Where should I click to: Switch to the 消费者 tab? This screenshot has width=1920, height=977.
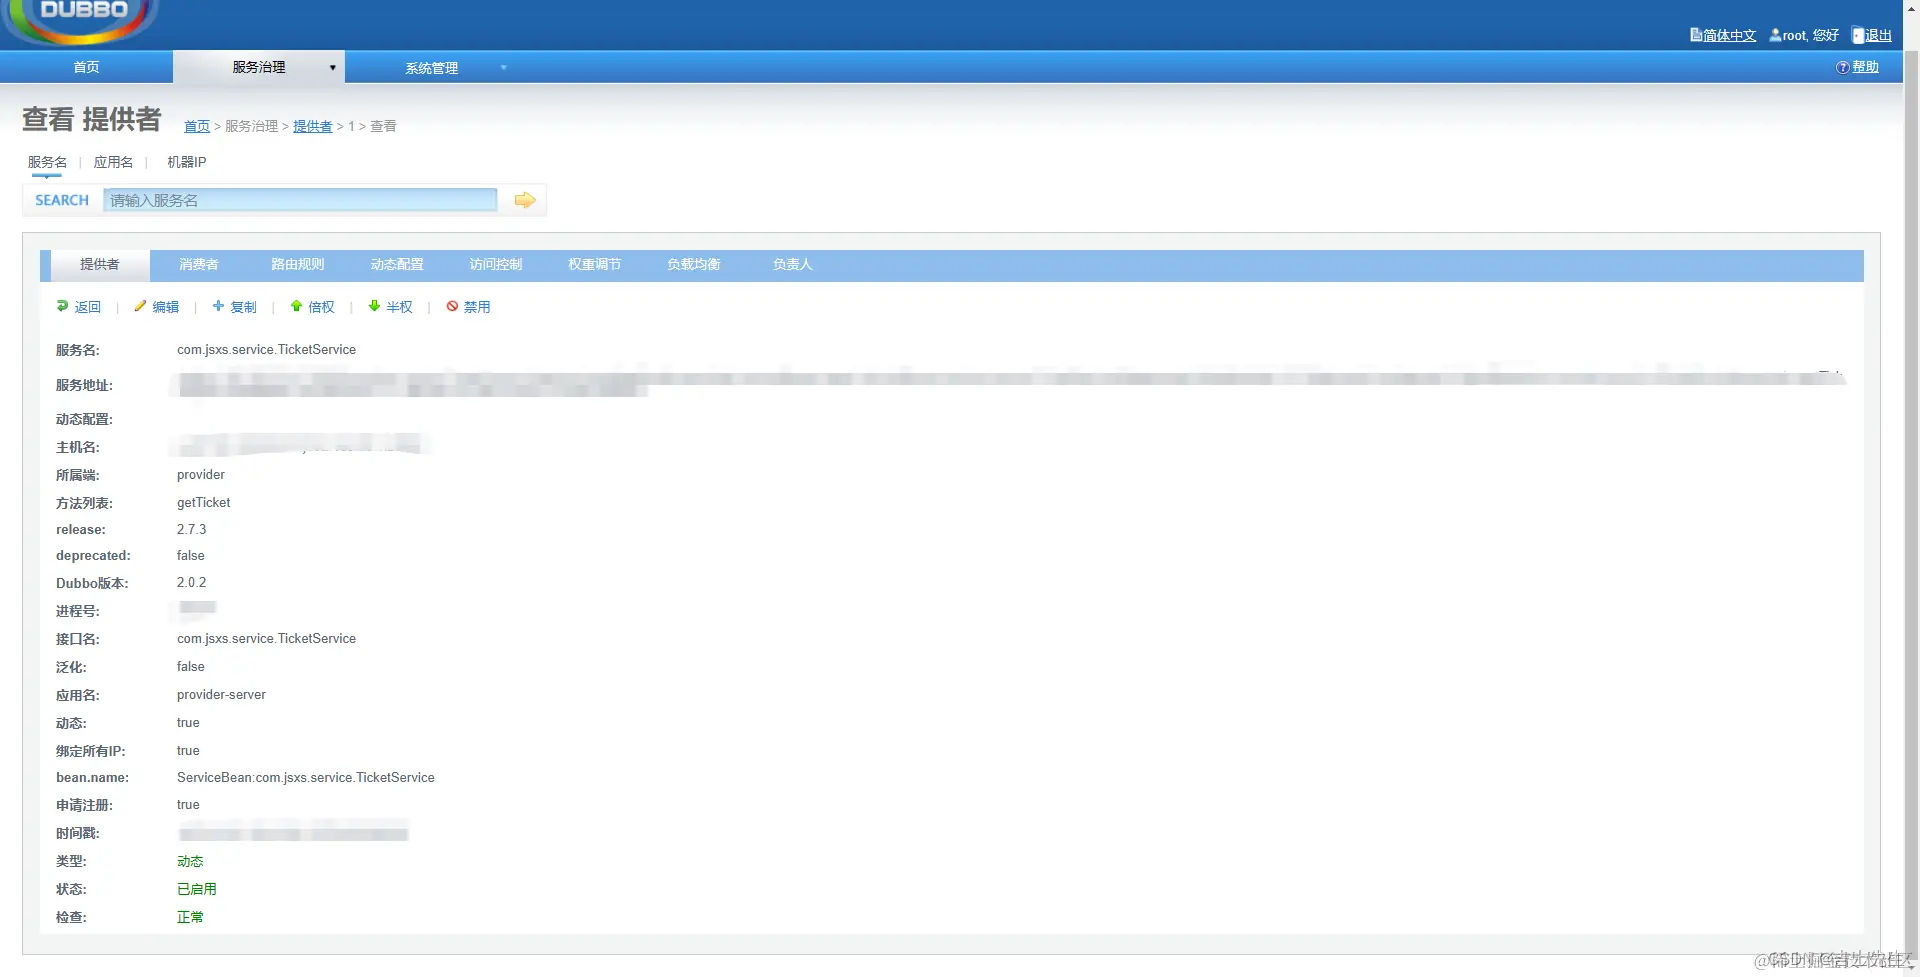(x=199, y=264)
